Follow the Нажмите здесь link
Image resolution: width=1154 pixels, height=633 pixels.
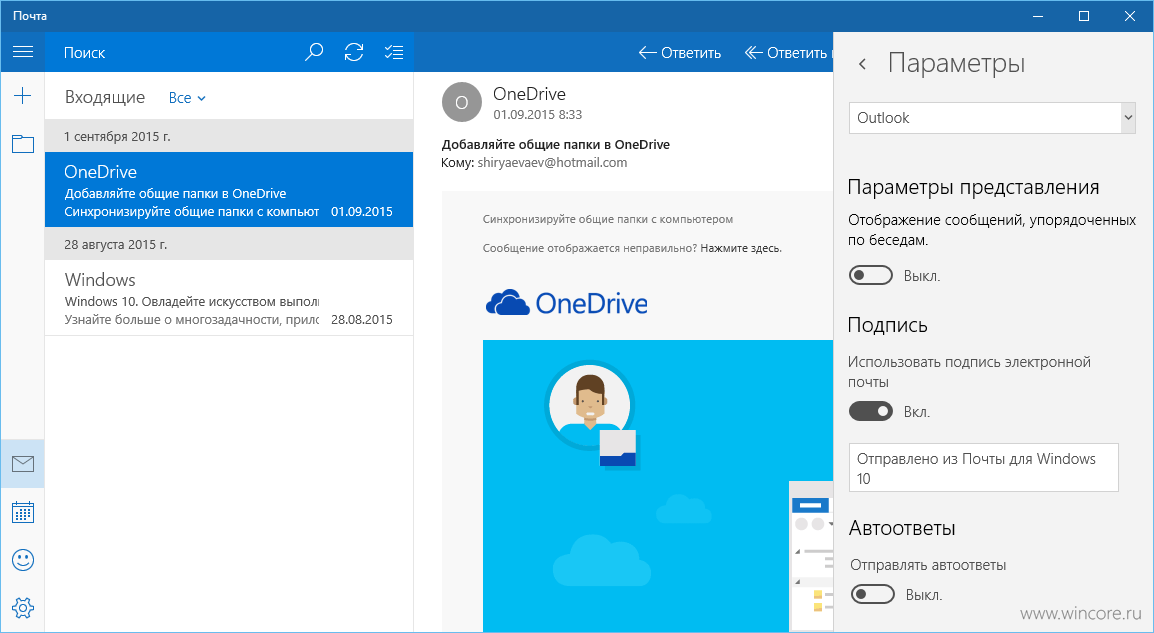tap(741, 248)
